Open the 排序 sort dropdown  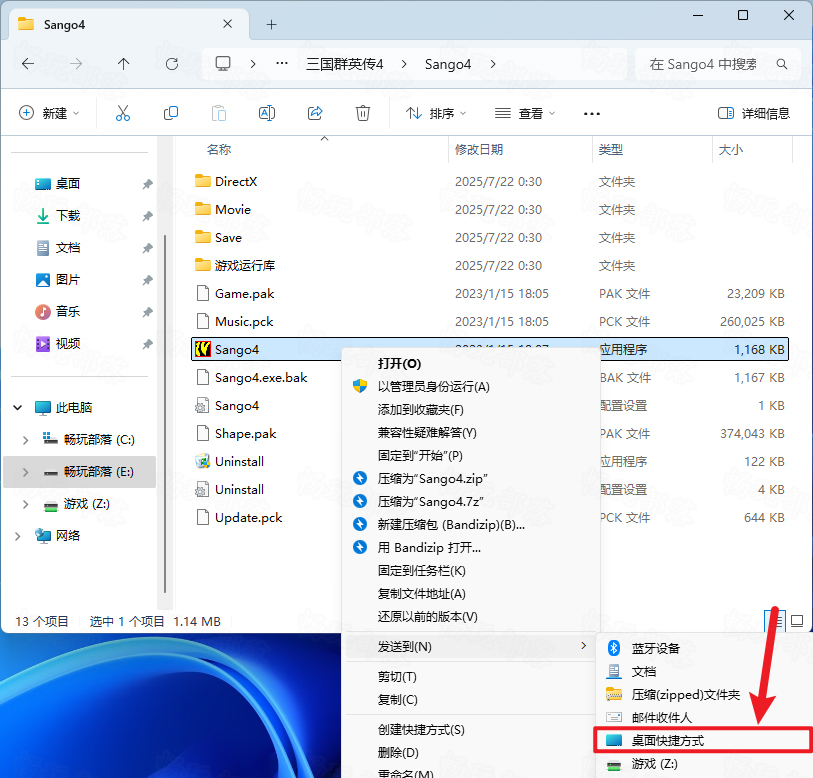[436, 113]
